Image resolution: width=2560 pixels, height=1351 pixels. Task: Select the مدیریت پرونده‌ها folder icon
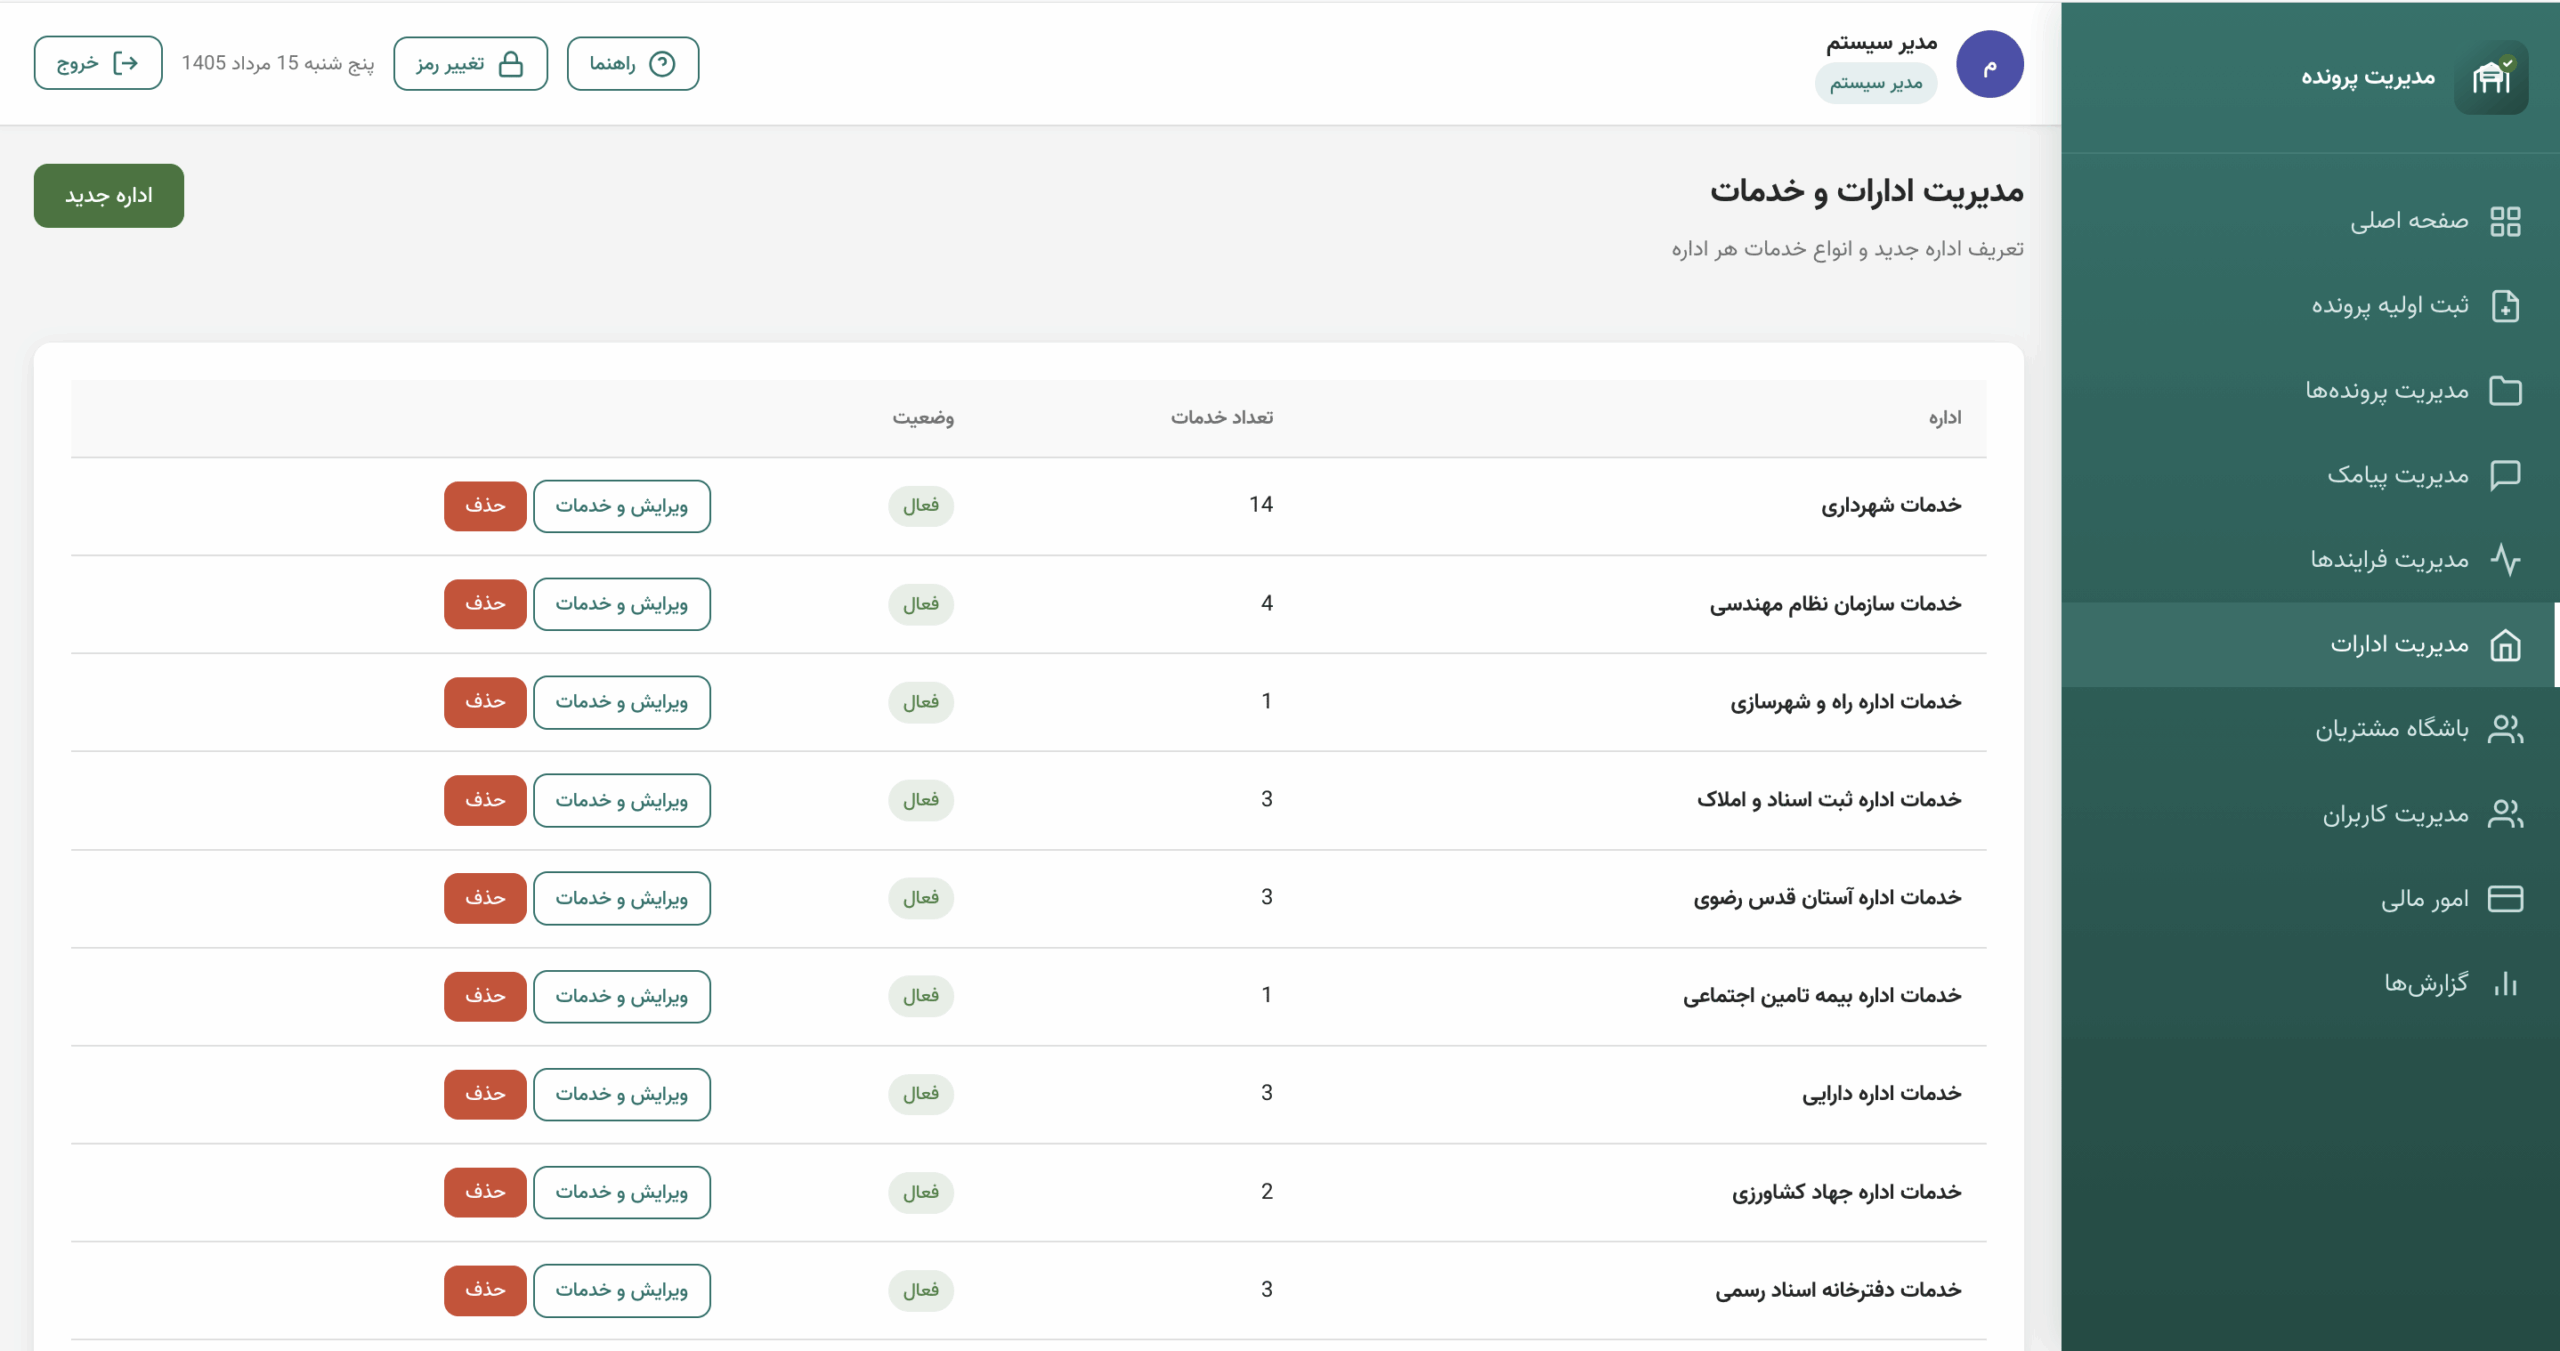tap(2505, 390)
